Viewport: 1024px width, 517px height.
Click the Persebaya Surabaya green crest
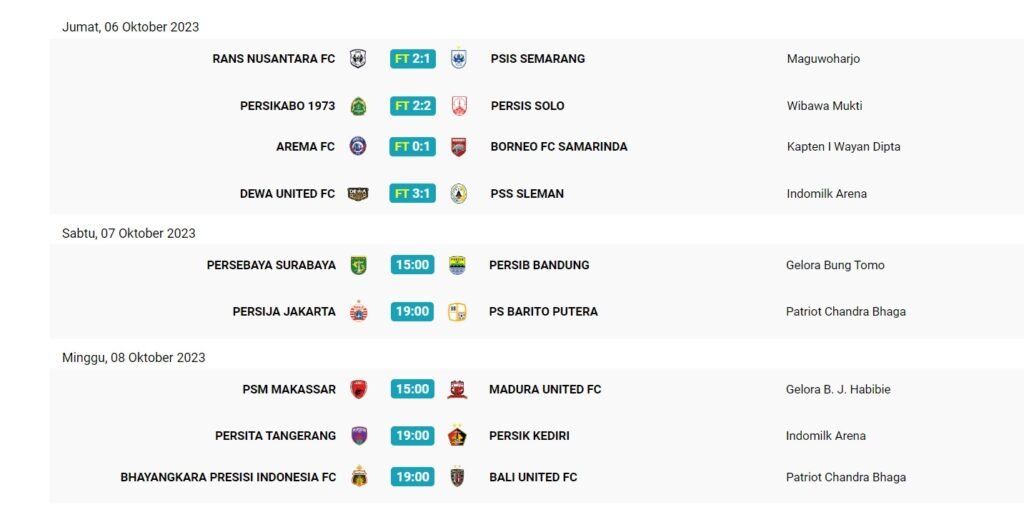tap(358, 265)
